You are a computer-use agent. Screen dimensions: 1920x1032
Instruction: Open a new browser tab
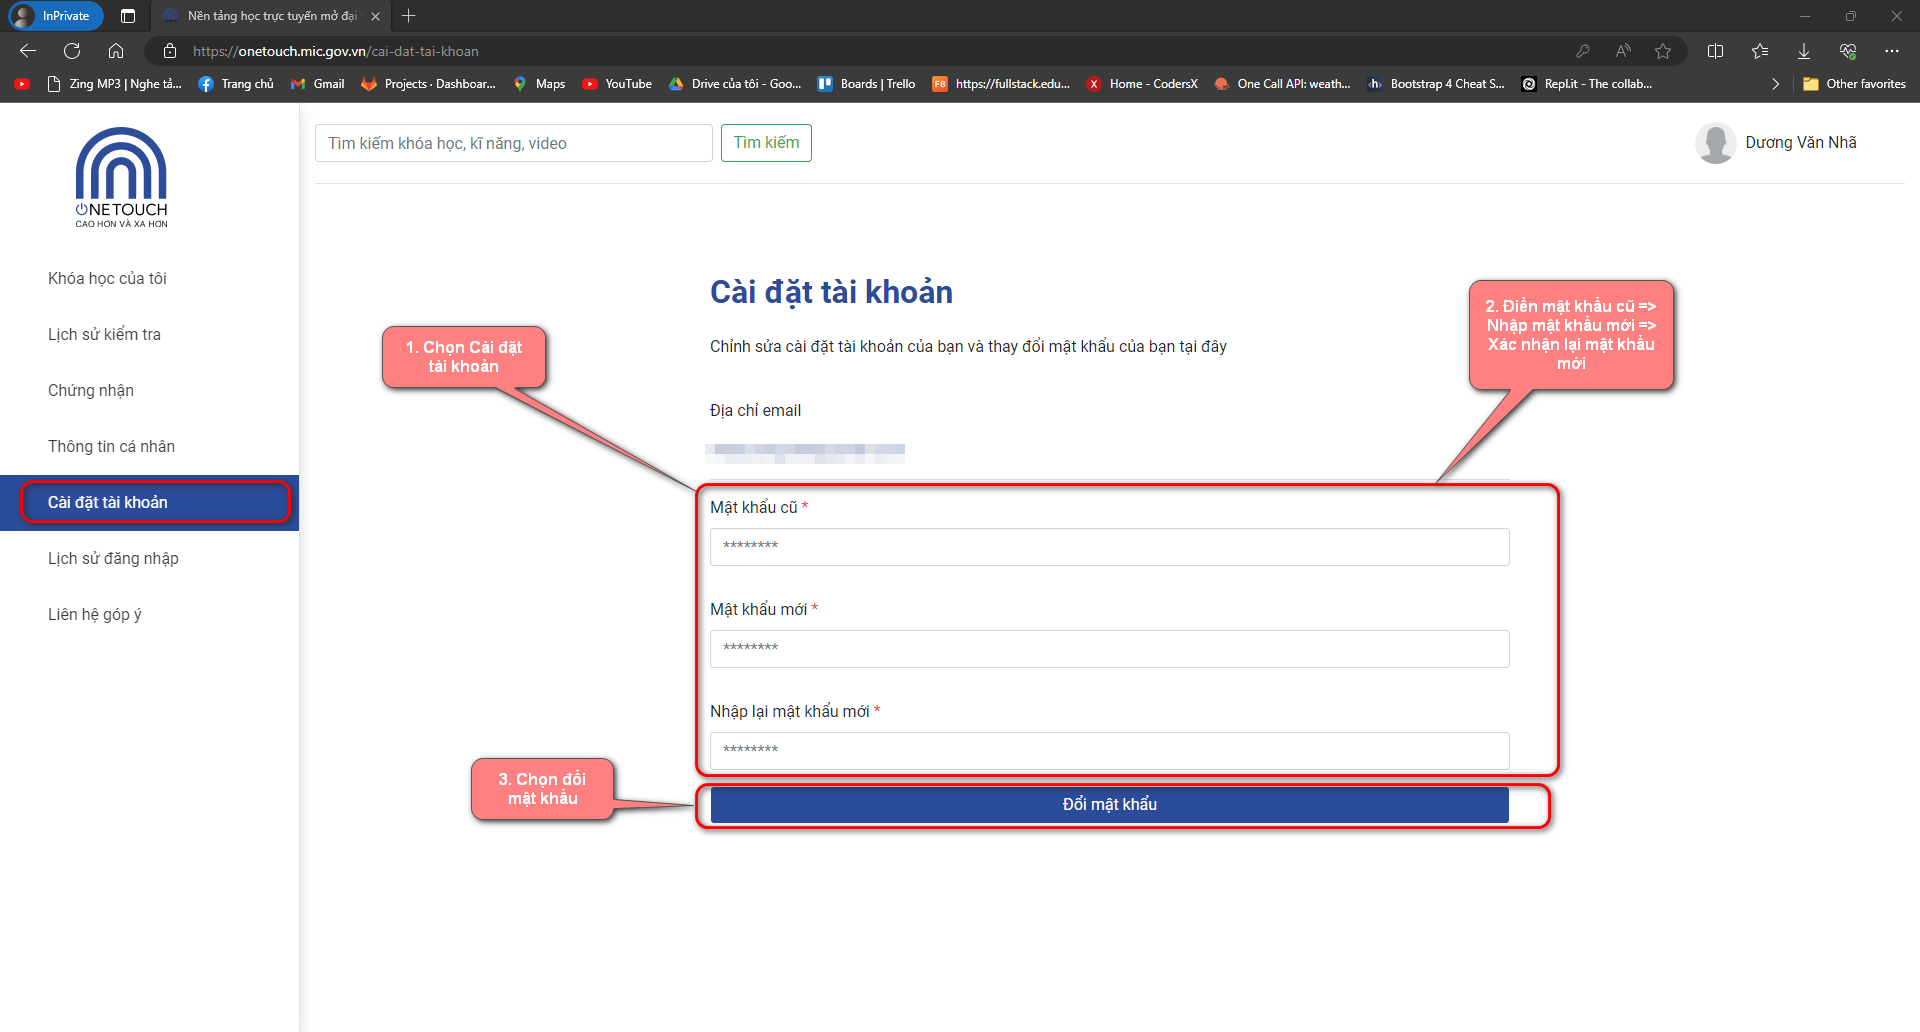[408, 16]
